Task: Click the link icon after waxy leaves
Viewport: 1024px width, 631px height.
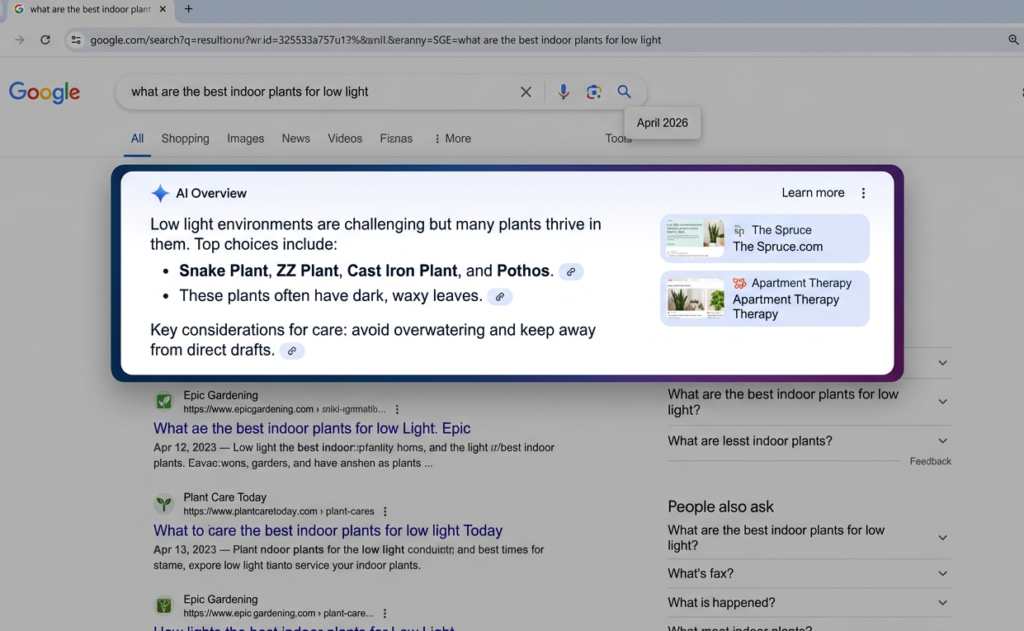Action: pyautogui.click(x=500, y=297)
